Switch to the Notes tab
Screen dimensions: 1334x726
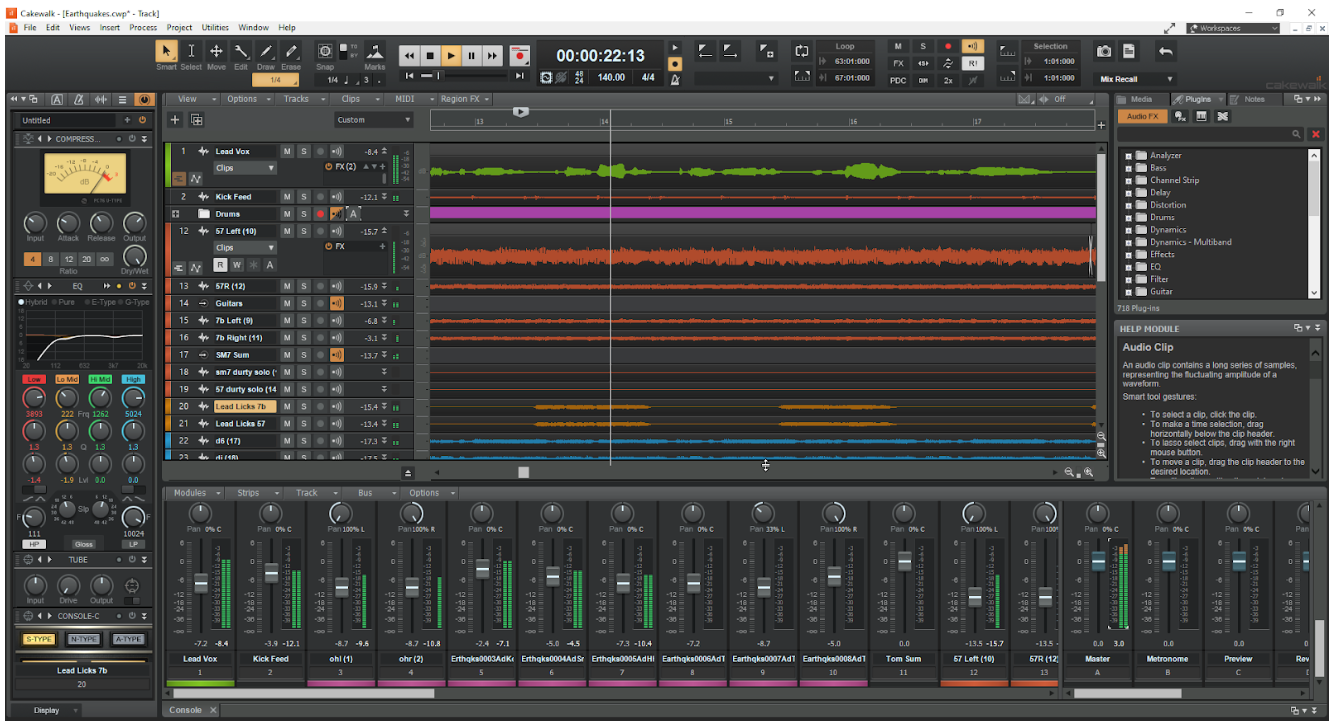click(x=1254, y=99)
